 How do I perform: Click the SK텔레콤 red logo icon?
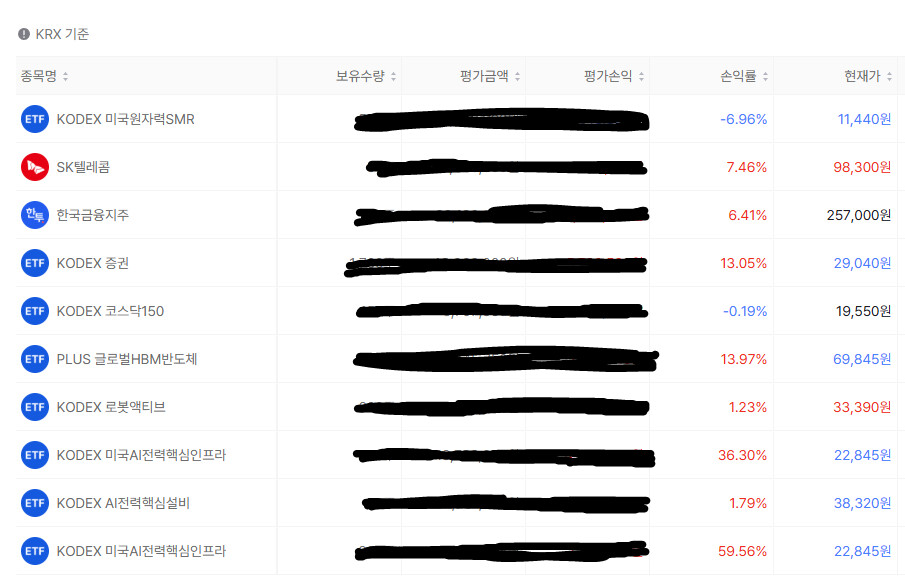[35, 167]
